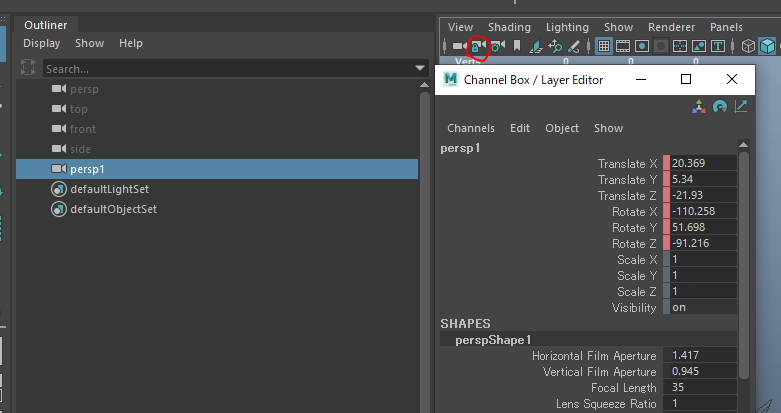Click Channel Box scrollbar up arrow
This screenshot has width=781, height=413.
click(743, 145)
